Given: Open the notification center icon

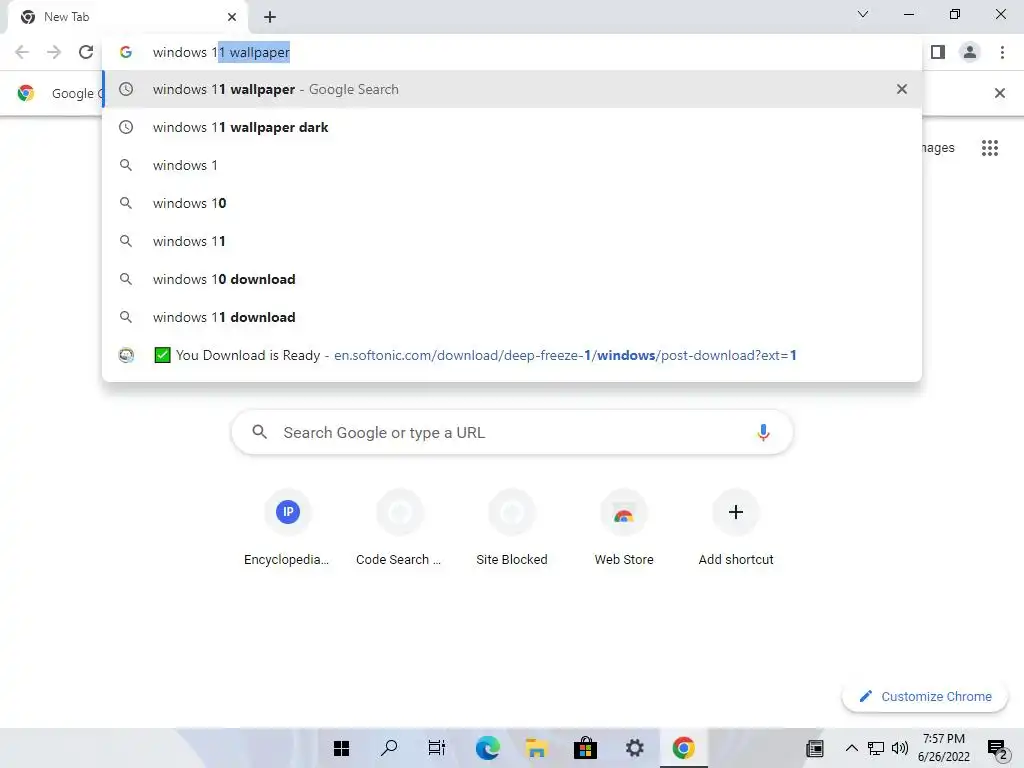Looking at the screenshot, I should coord(997,750).
